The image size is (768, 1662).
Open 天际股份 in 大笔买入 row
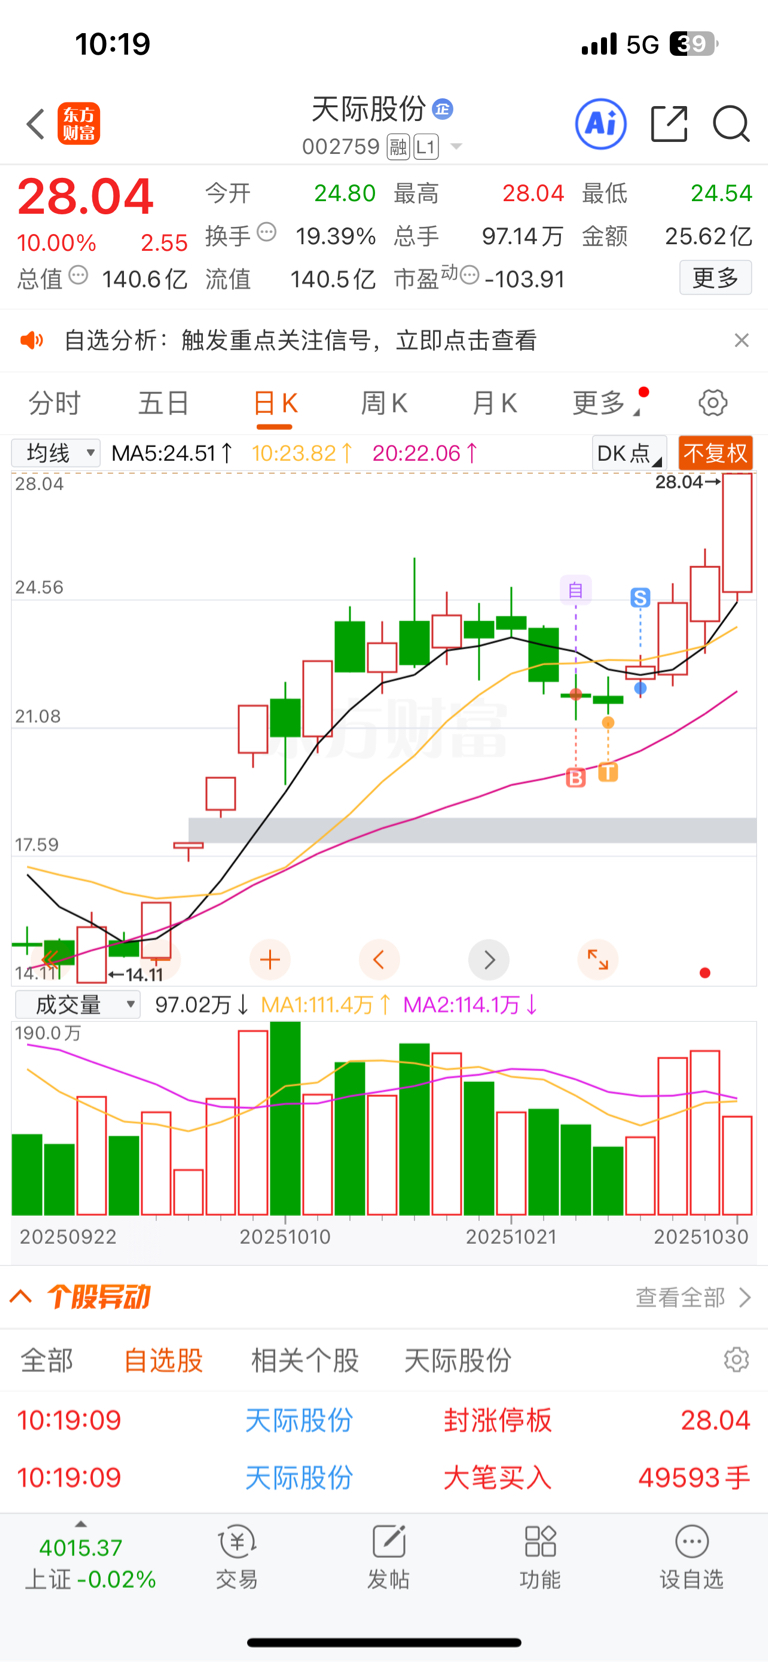click(x=299, y=1477)
